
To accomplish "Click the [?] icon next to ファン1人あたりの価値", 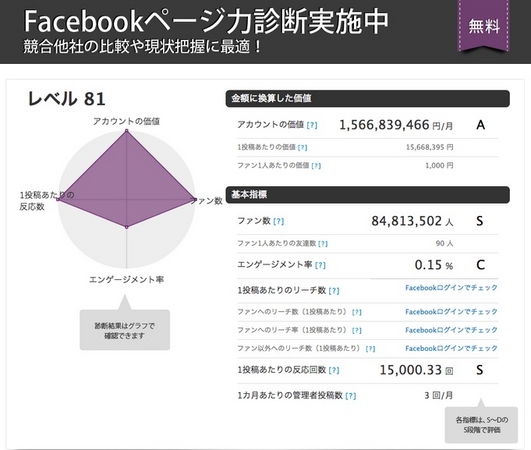I will [316, 166].
